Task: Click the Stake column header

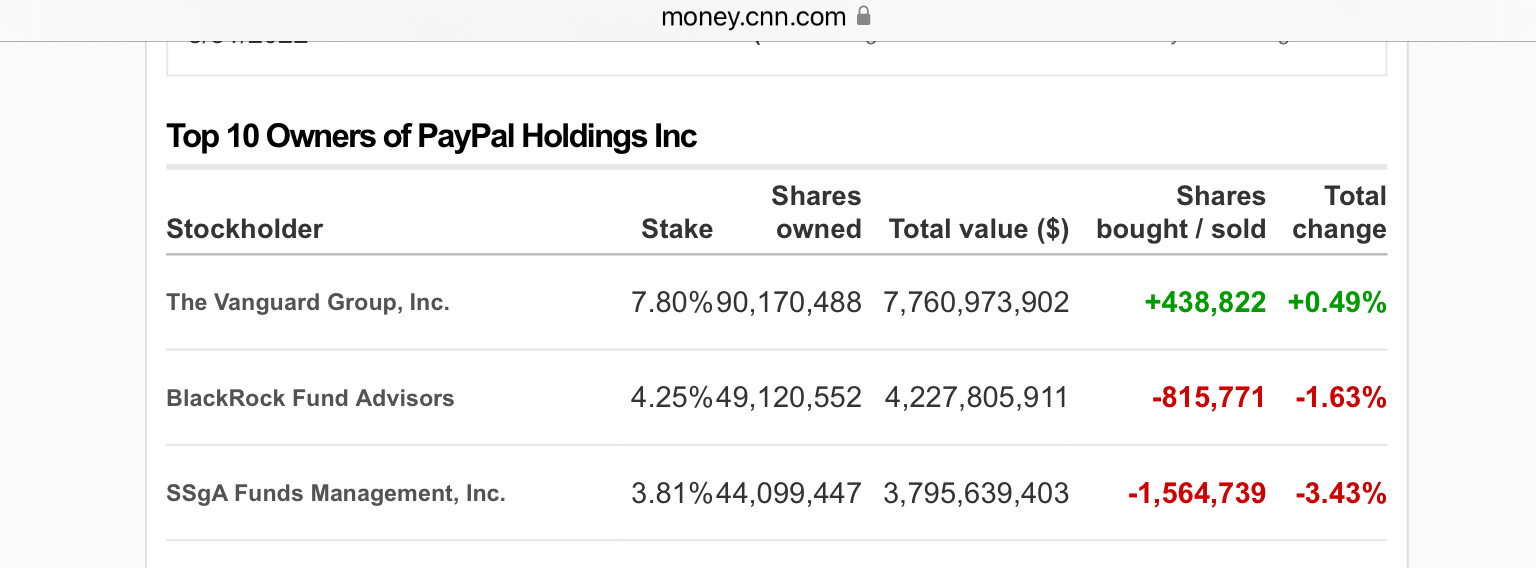Action: coord(677,229)
